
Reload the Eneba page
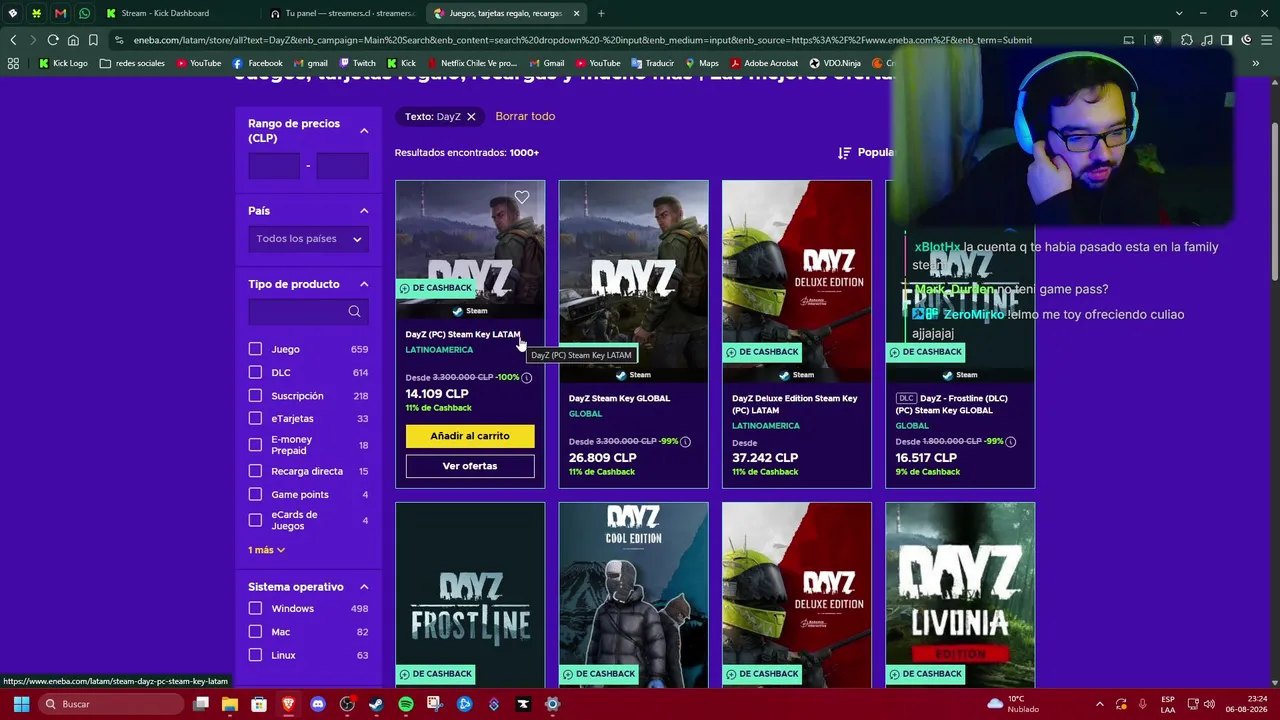(53, 40)
